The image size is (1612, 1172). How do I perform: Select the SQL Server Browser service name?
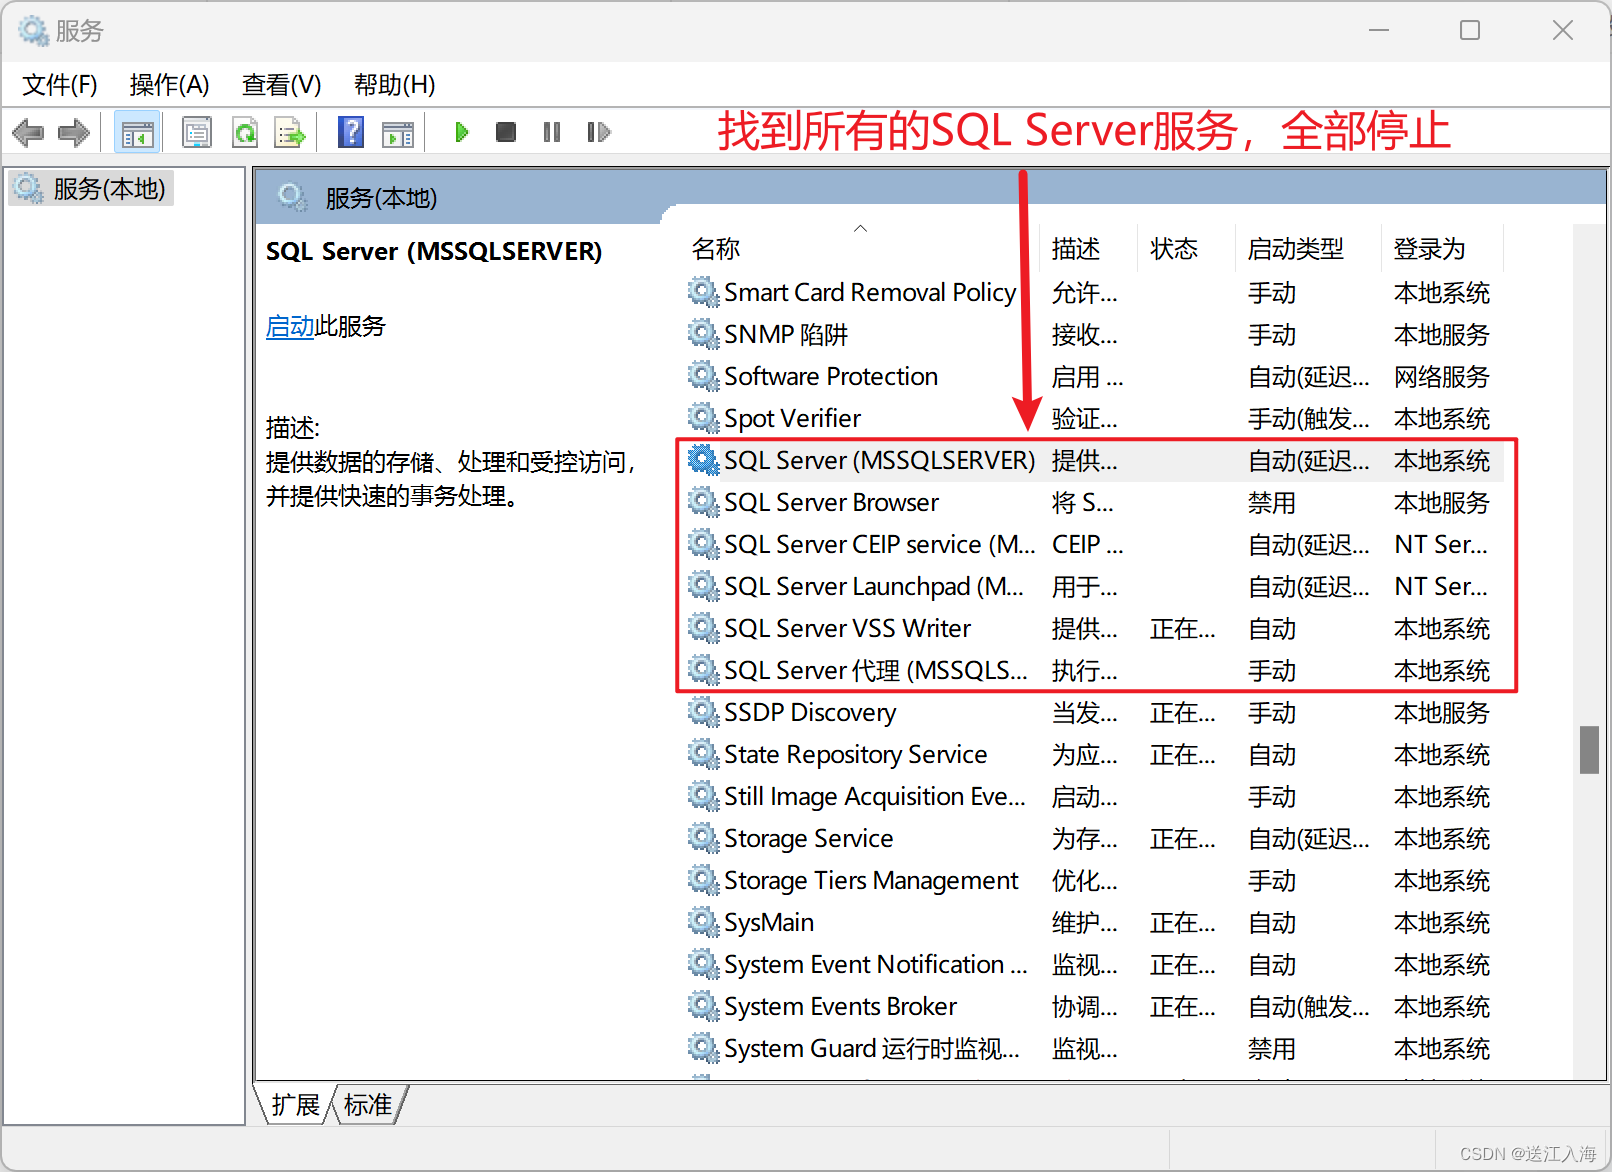832,502
